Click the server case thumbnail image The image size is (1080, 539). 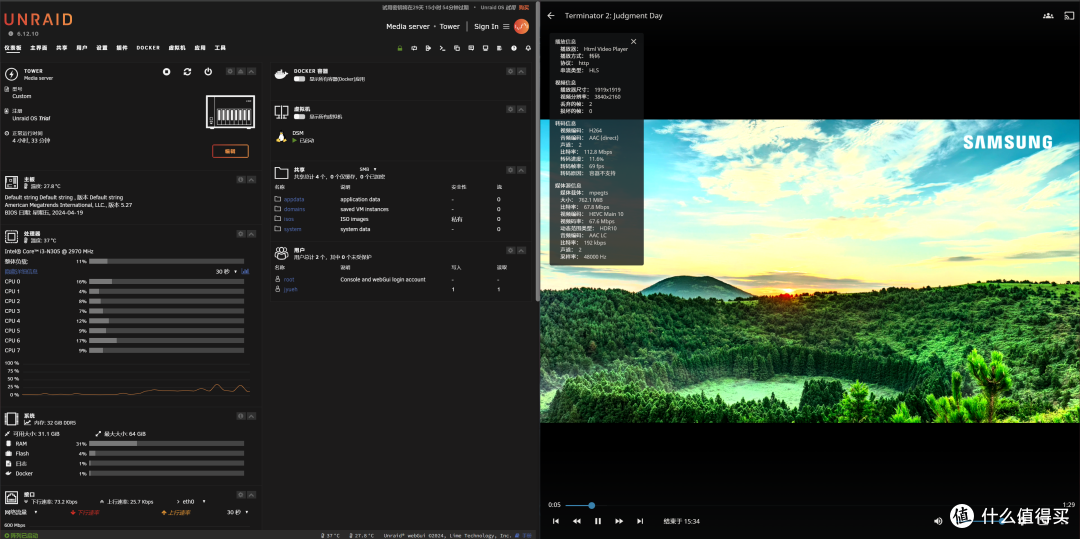[x=231, y=112]
